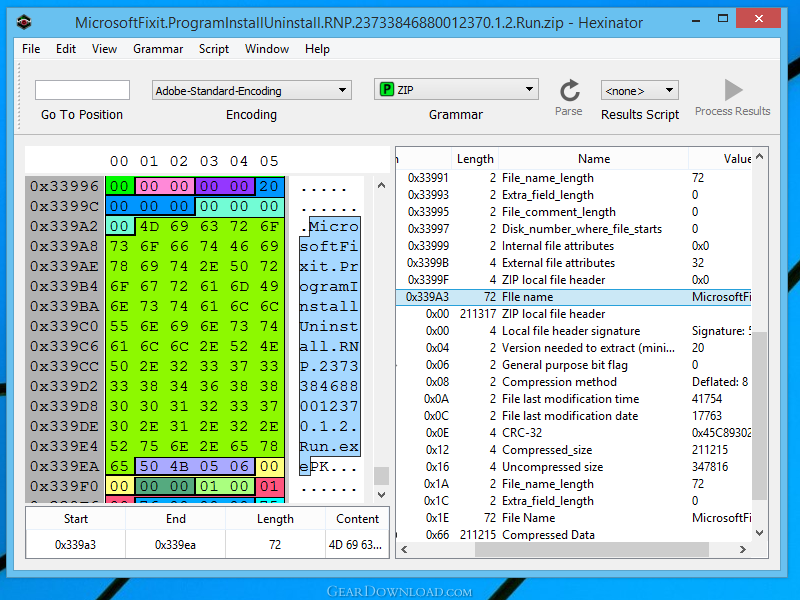
Task: Select the Extra_field_length row at 0x33993
Action: tap(573, 195)
